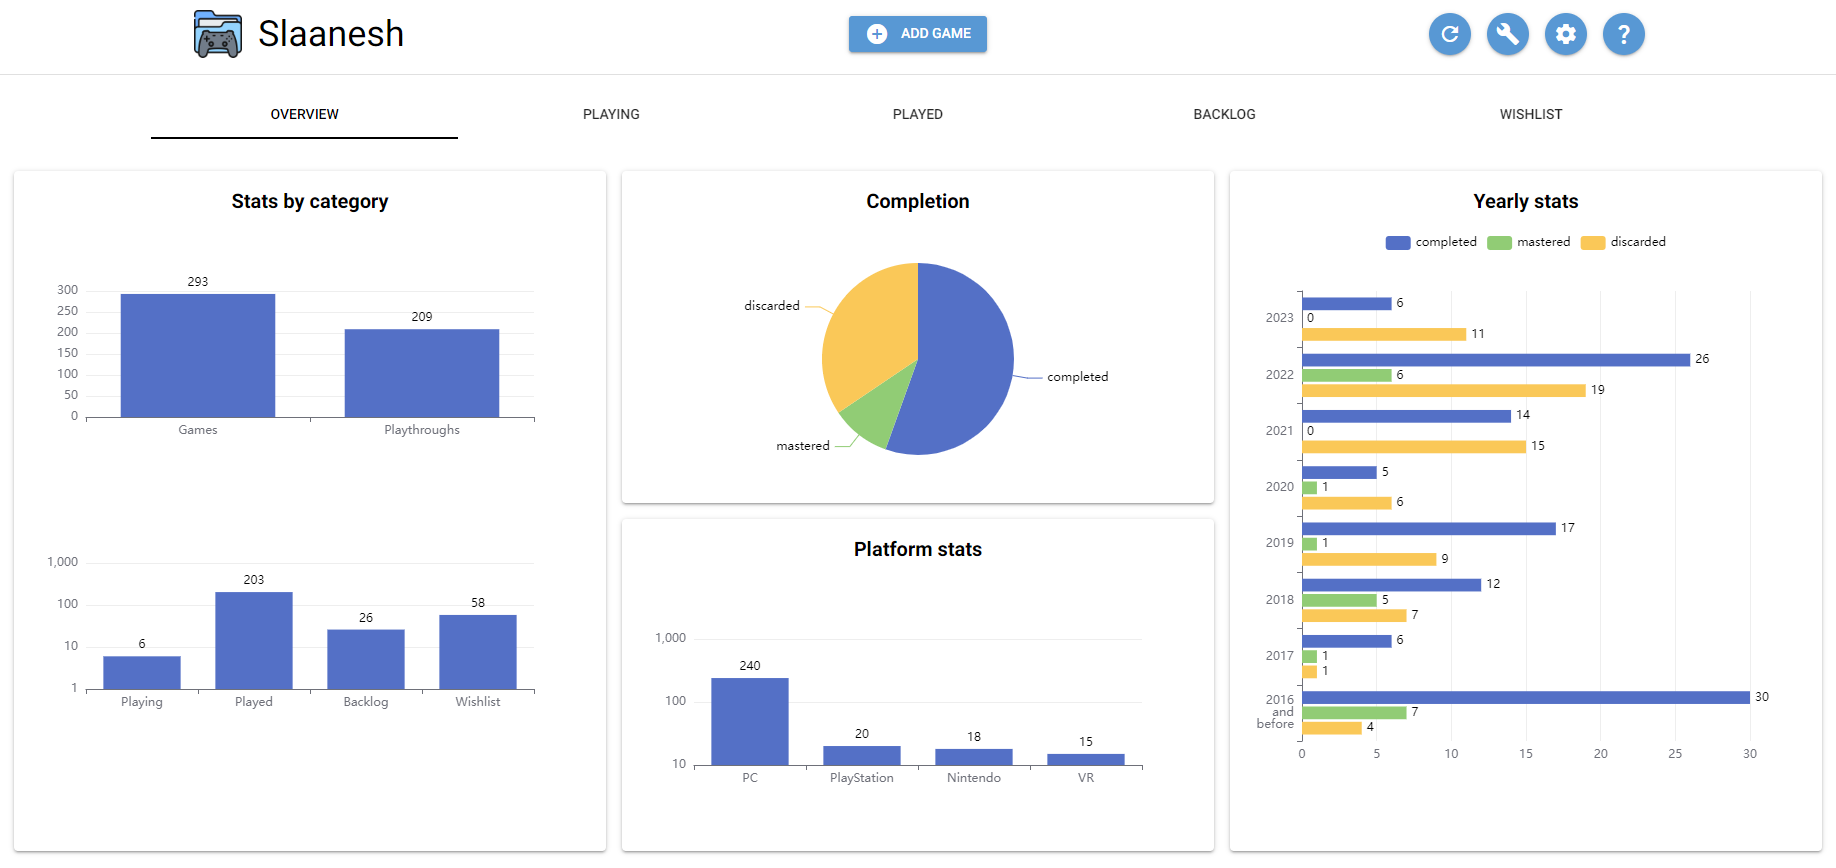Click the 'Stats by category' heading
Screen dimensions: 1836x868
click(310, 201)
